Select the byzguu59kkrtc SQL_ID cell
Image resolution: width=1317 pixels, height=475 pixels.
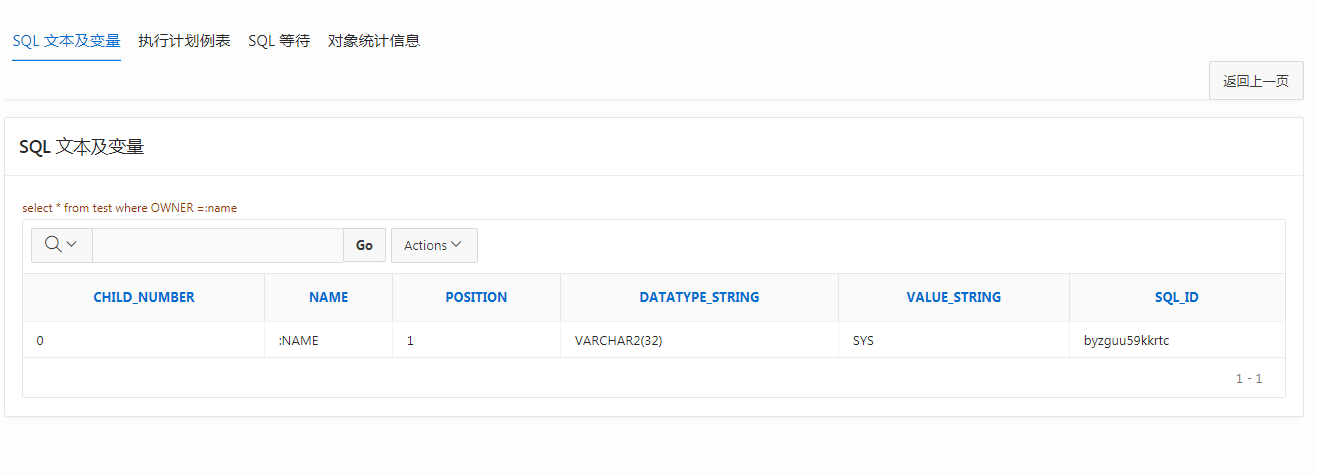pos(1126,340)
